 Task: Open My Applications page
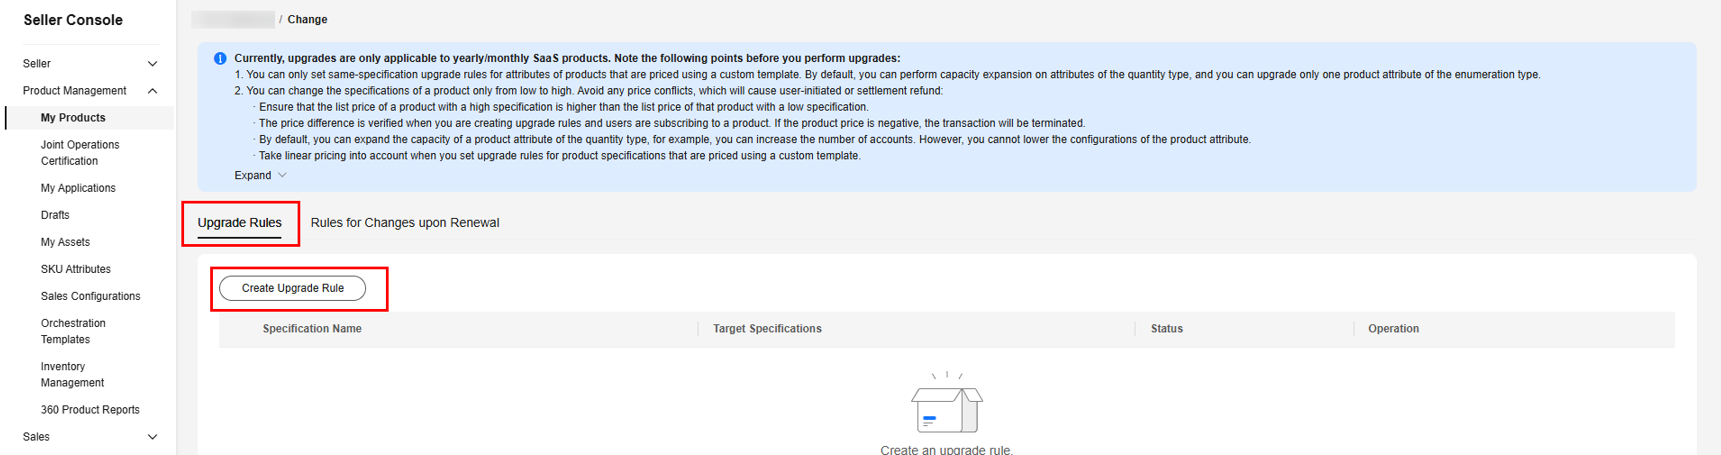[78, 188]
